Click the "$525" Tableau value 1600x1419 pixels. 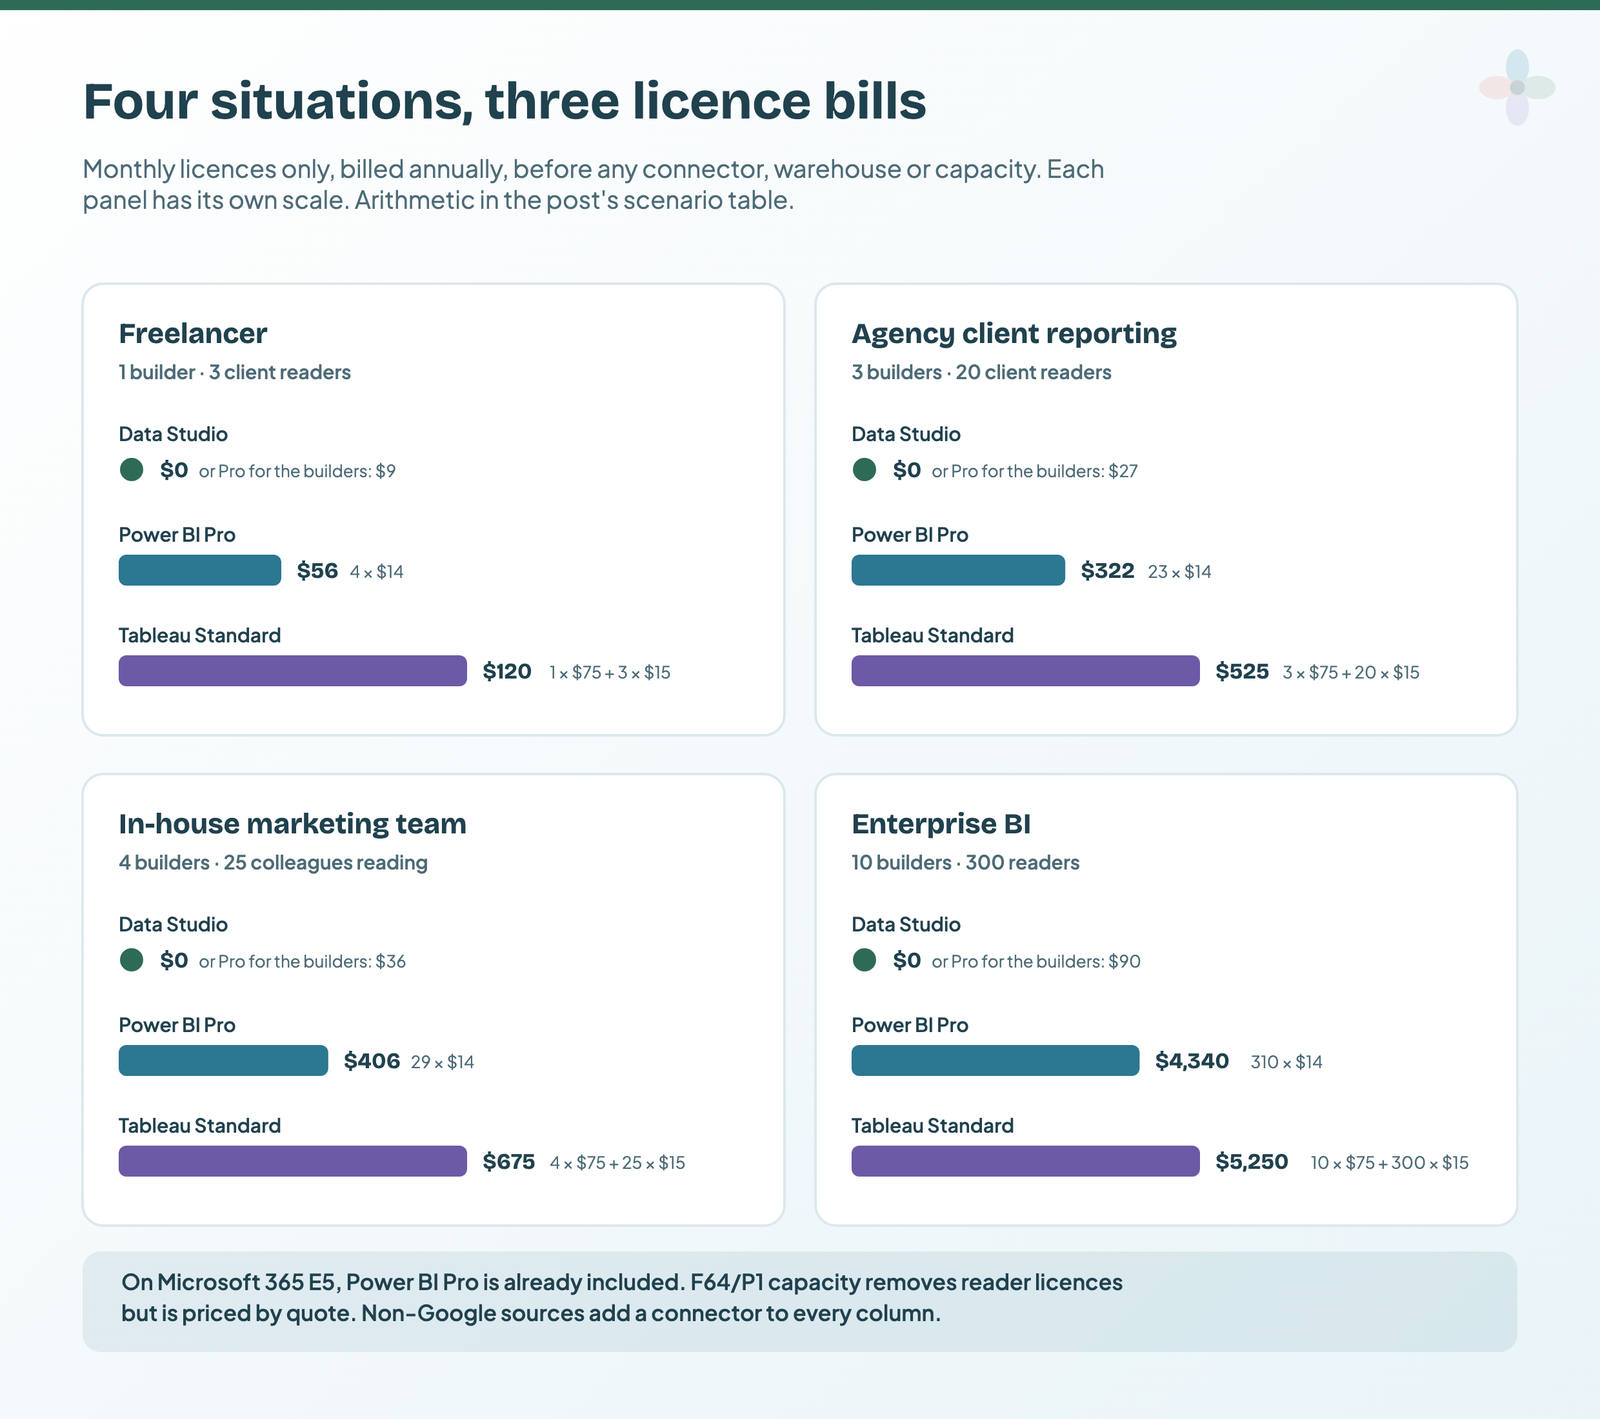coord(1242,671)
